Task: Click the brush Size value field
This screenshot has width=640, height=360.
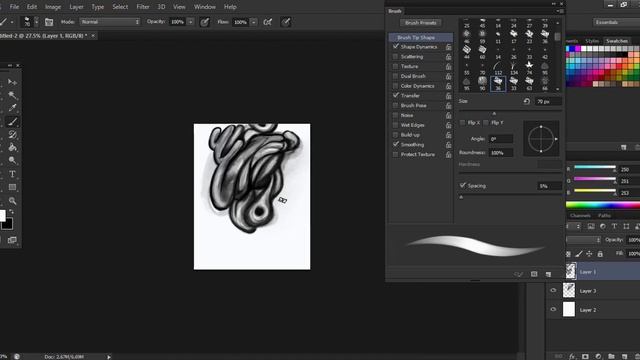Action: (x=549, y=101)
